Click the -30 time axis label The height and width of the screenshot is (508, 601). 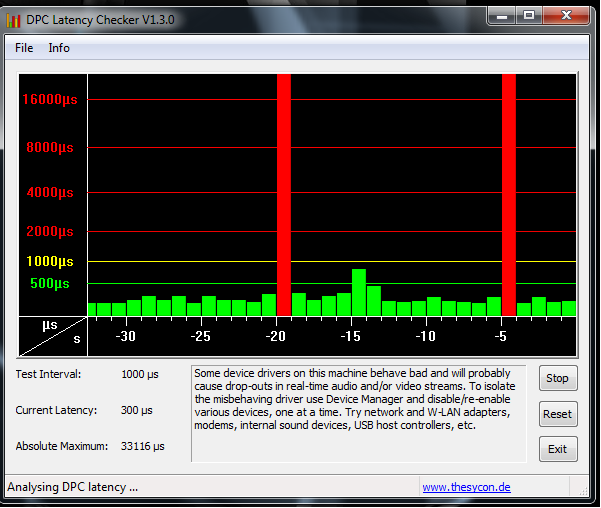tap(126, 336)
